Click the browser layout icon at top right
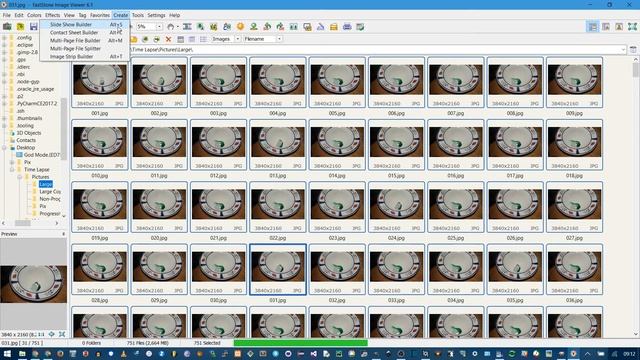 (593, 27)
